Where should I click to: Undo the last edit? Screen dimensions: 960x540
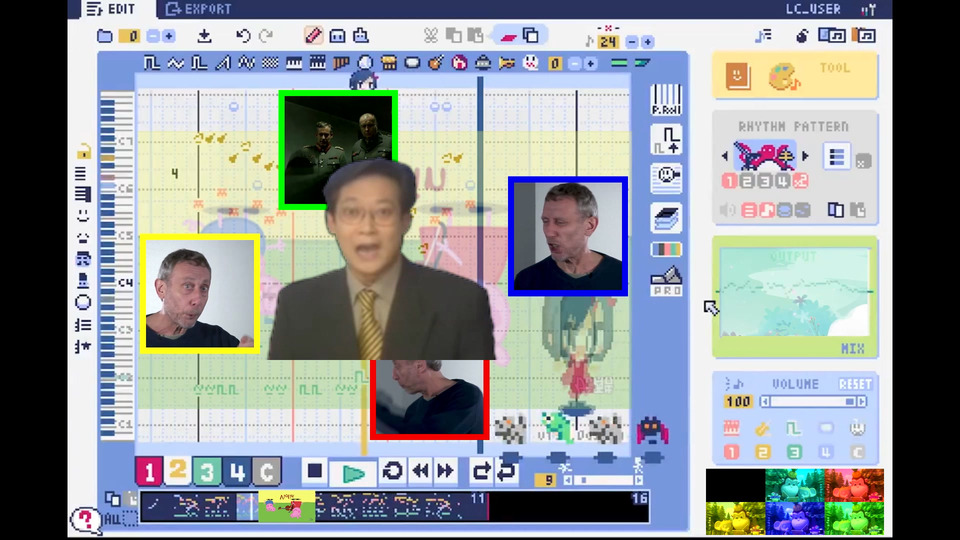243,36
